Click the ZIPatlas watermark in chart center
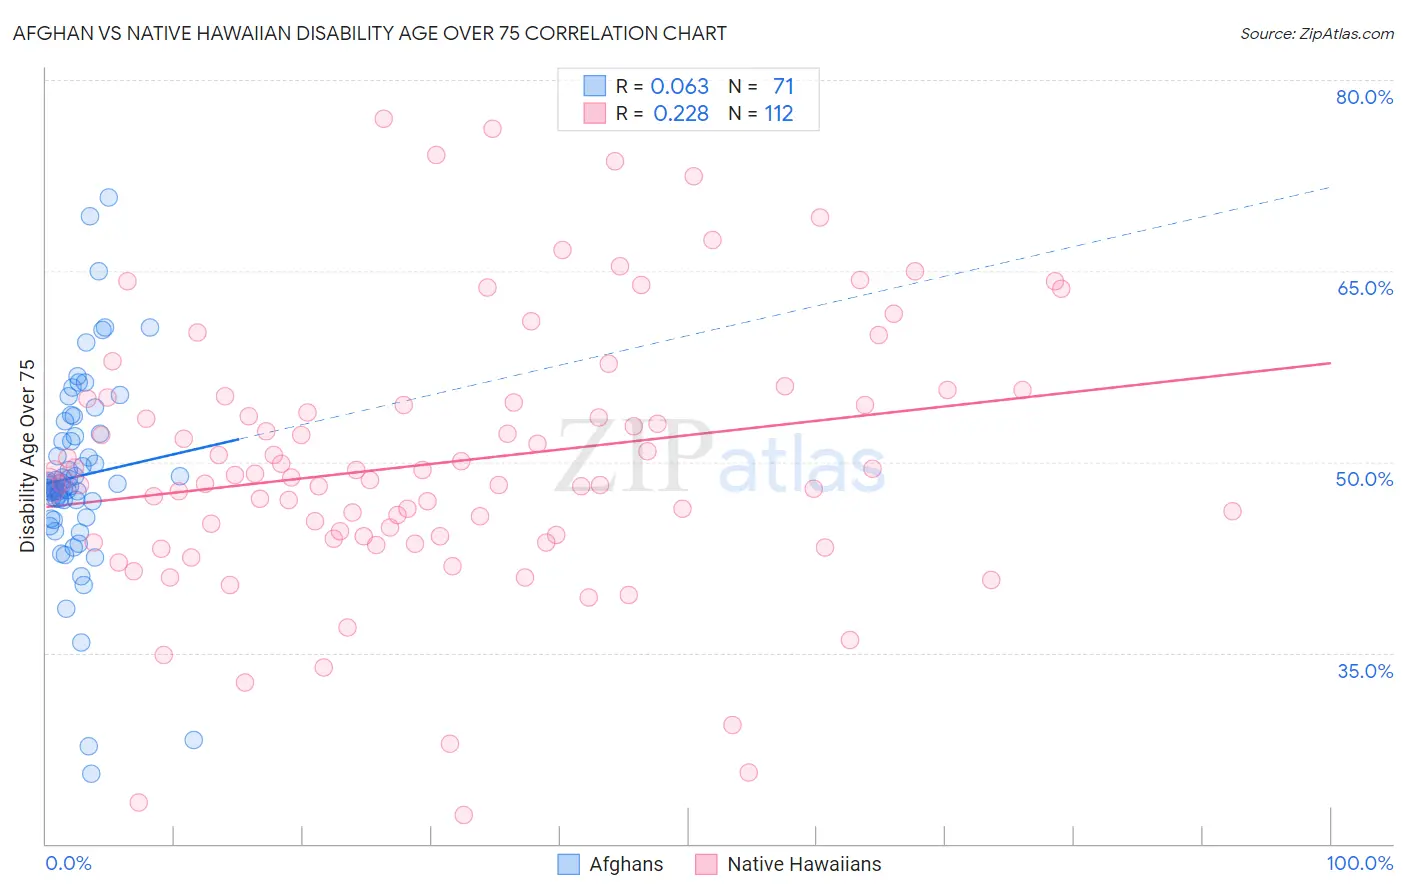1406x892 pixels. point(720,457)
